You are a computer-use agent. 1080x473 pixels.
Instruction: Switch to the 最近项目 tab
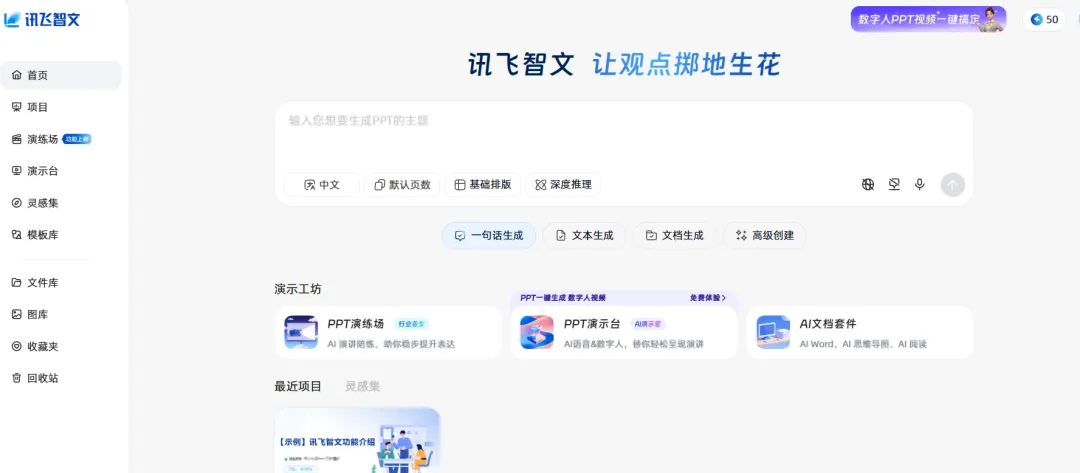298,386
